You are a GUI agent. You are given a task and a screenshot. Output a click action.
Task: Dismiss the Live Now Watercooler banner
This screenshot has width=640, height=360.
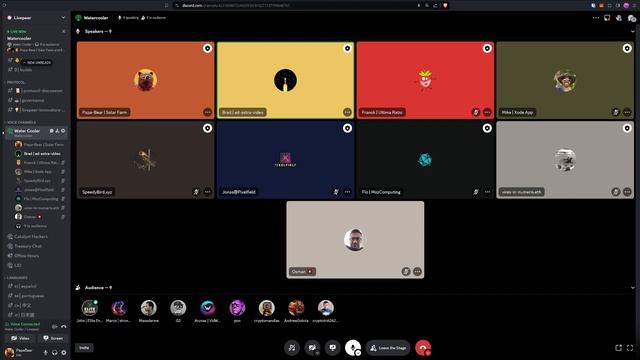63,31
